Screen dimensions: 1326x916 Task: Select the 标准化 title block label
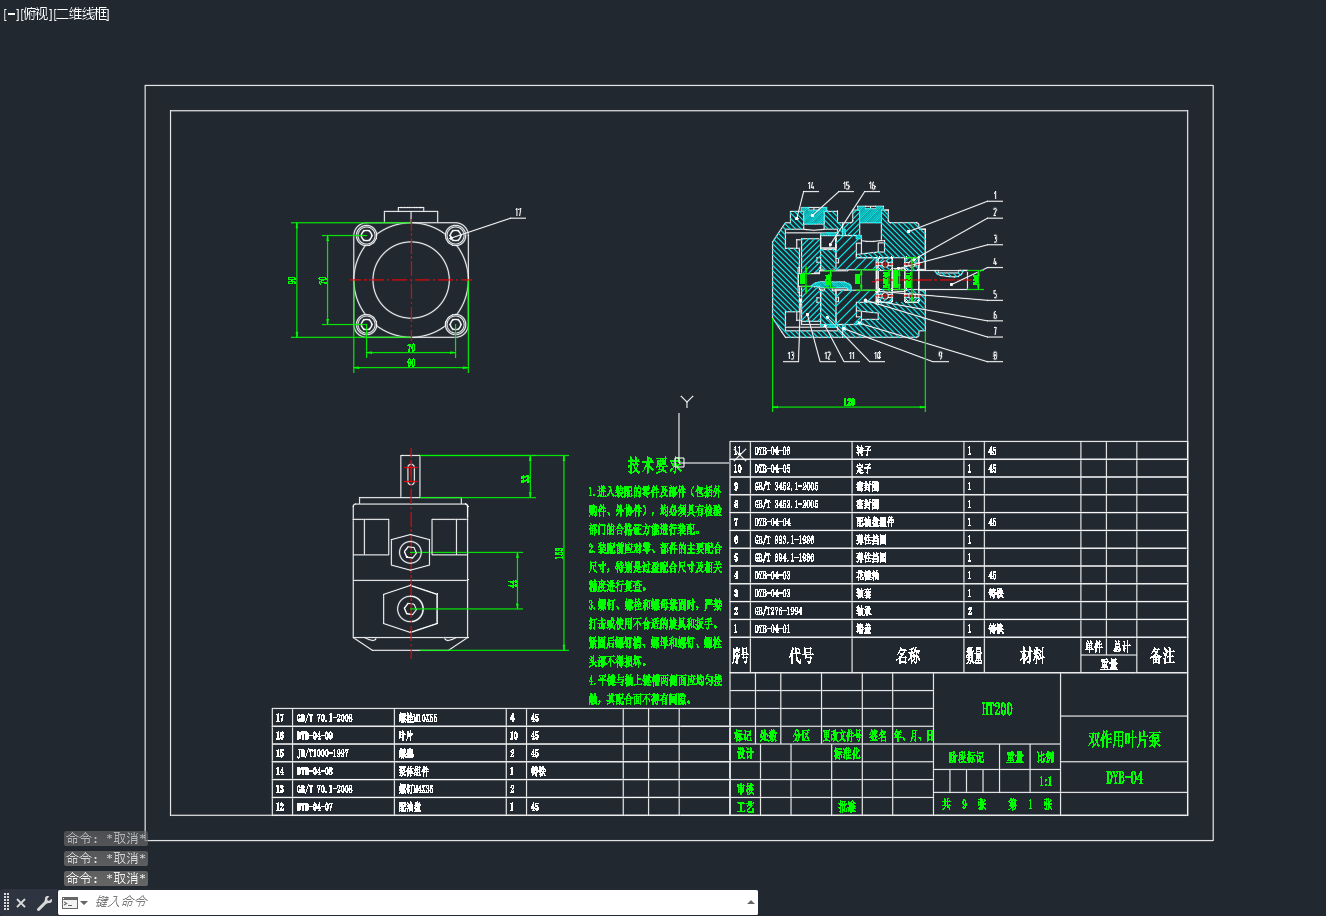(x=846, y=754)
